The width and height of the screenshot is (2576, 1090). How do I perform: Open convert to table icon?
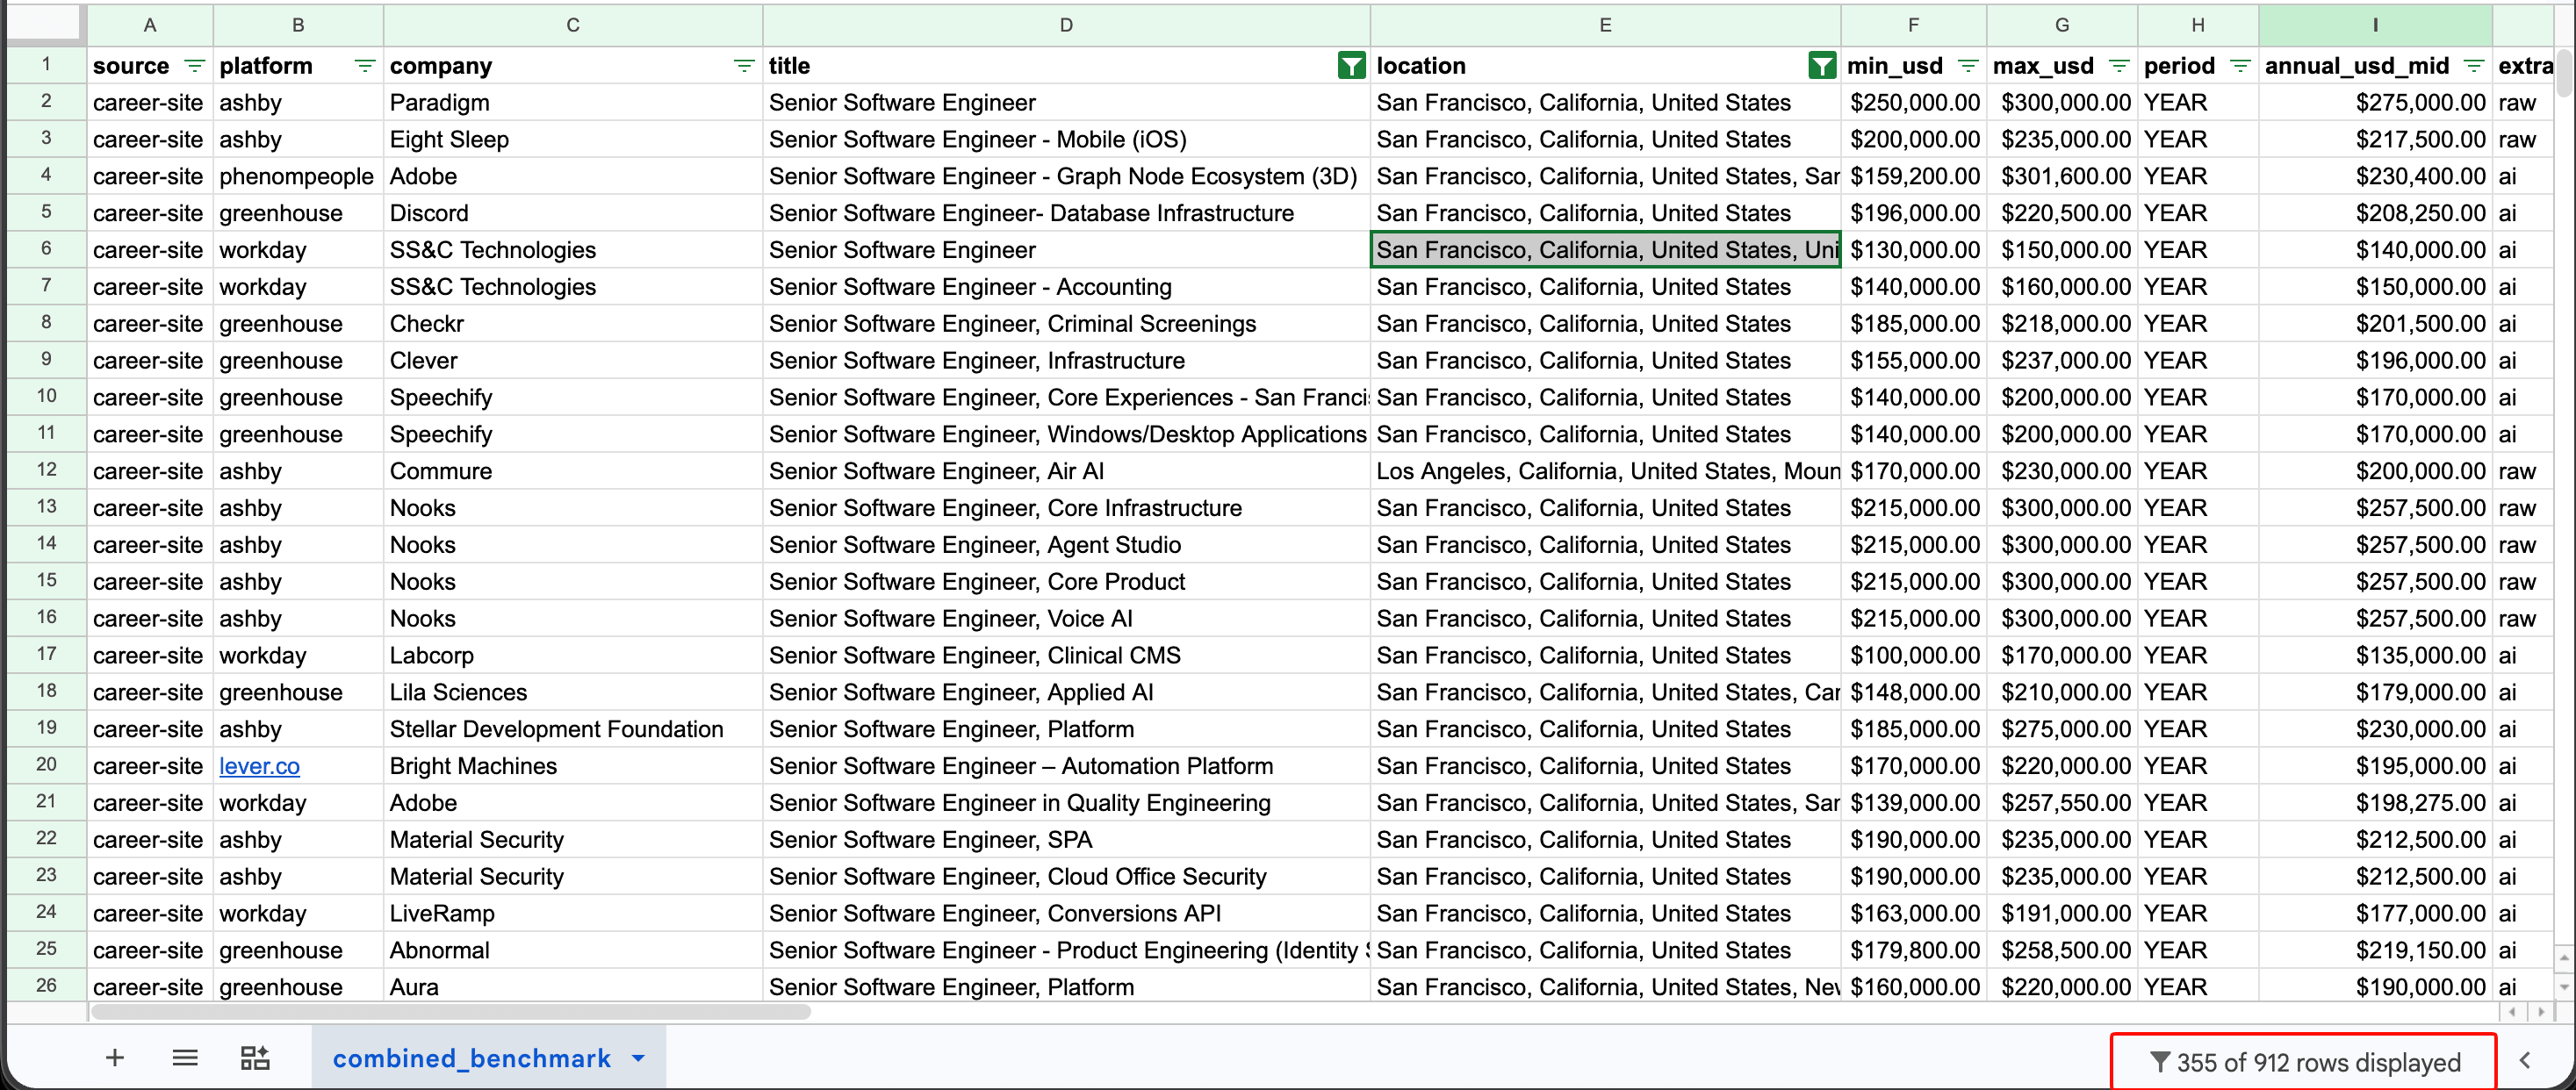(255, 1058)
